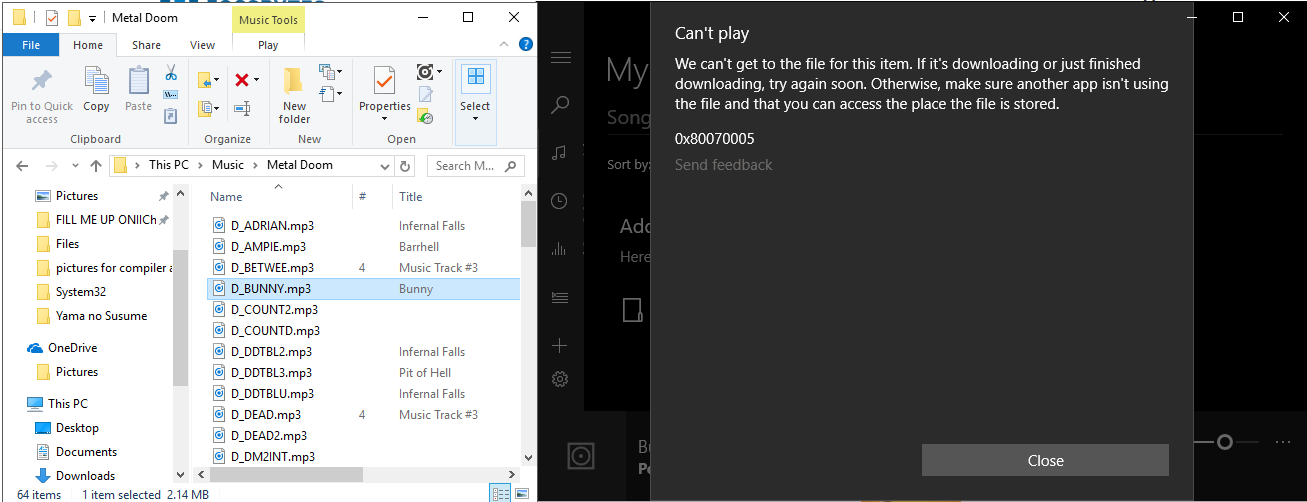Go back using Explorer's back arrow
The image size is (1307, 502).
click(22, 166)
